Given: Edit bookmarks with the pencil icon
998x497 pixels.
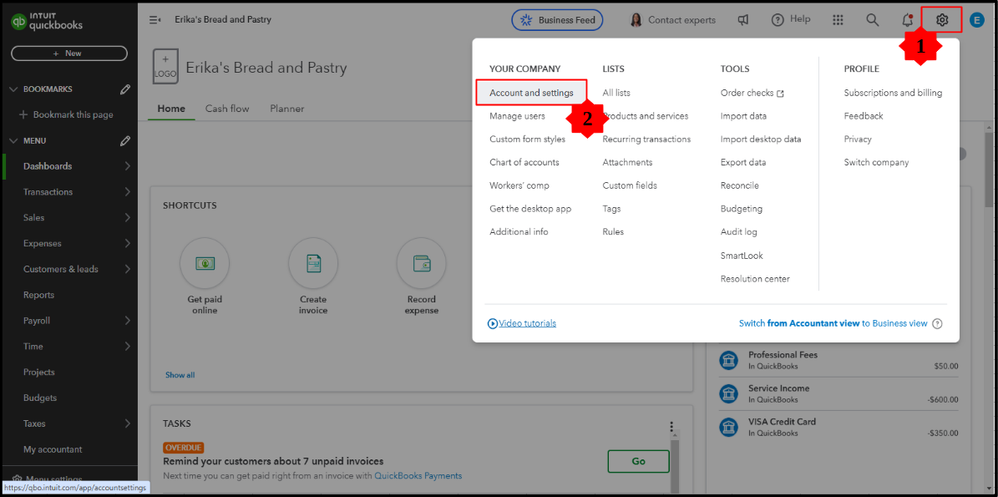Looking at the screenshot, I should point(125,89).
